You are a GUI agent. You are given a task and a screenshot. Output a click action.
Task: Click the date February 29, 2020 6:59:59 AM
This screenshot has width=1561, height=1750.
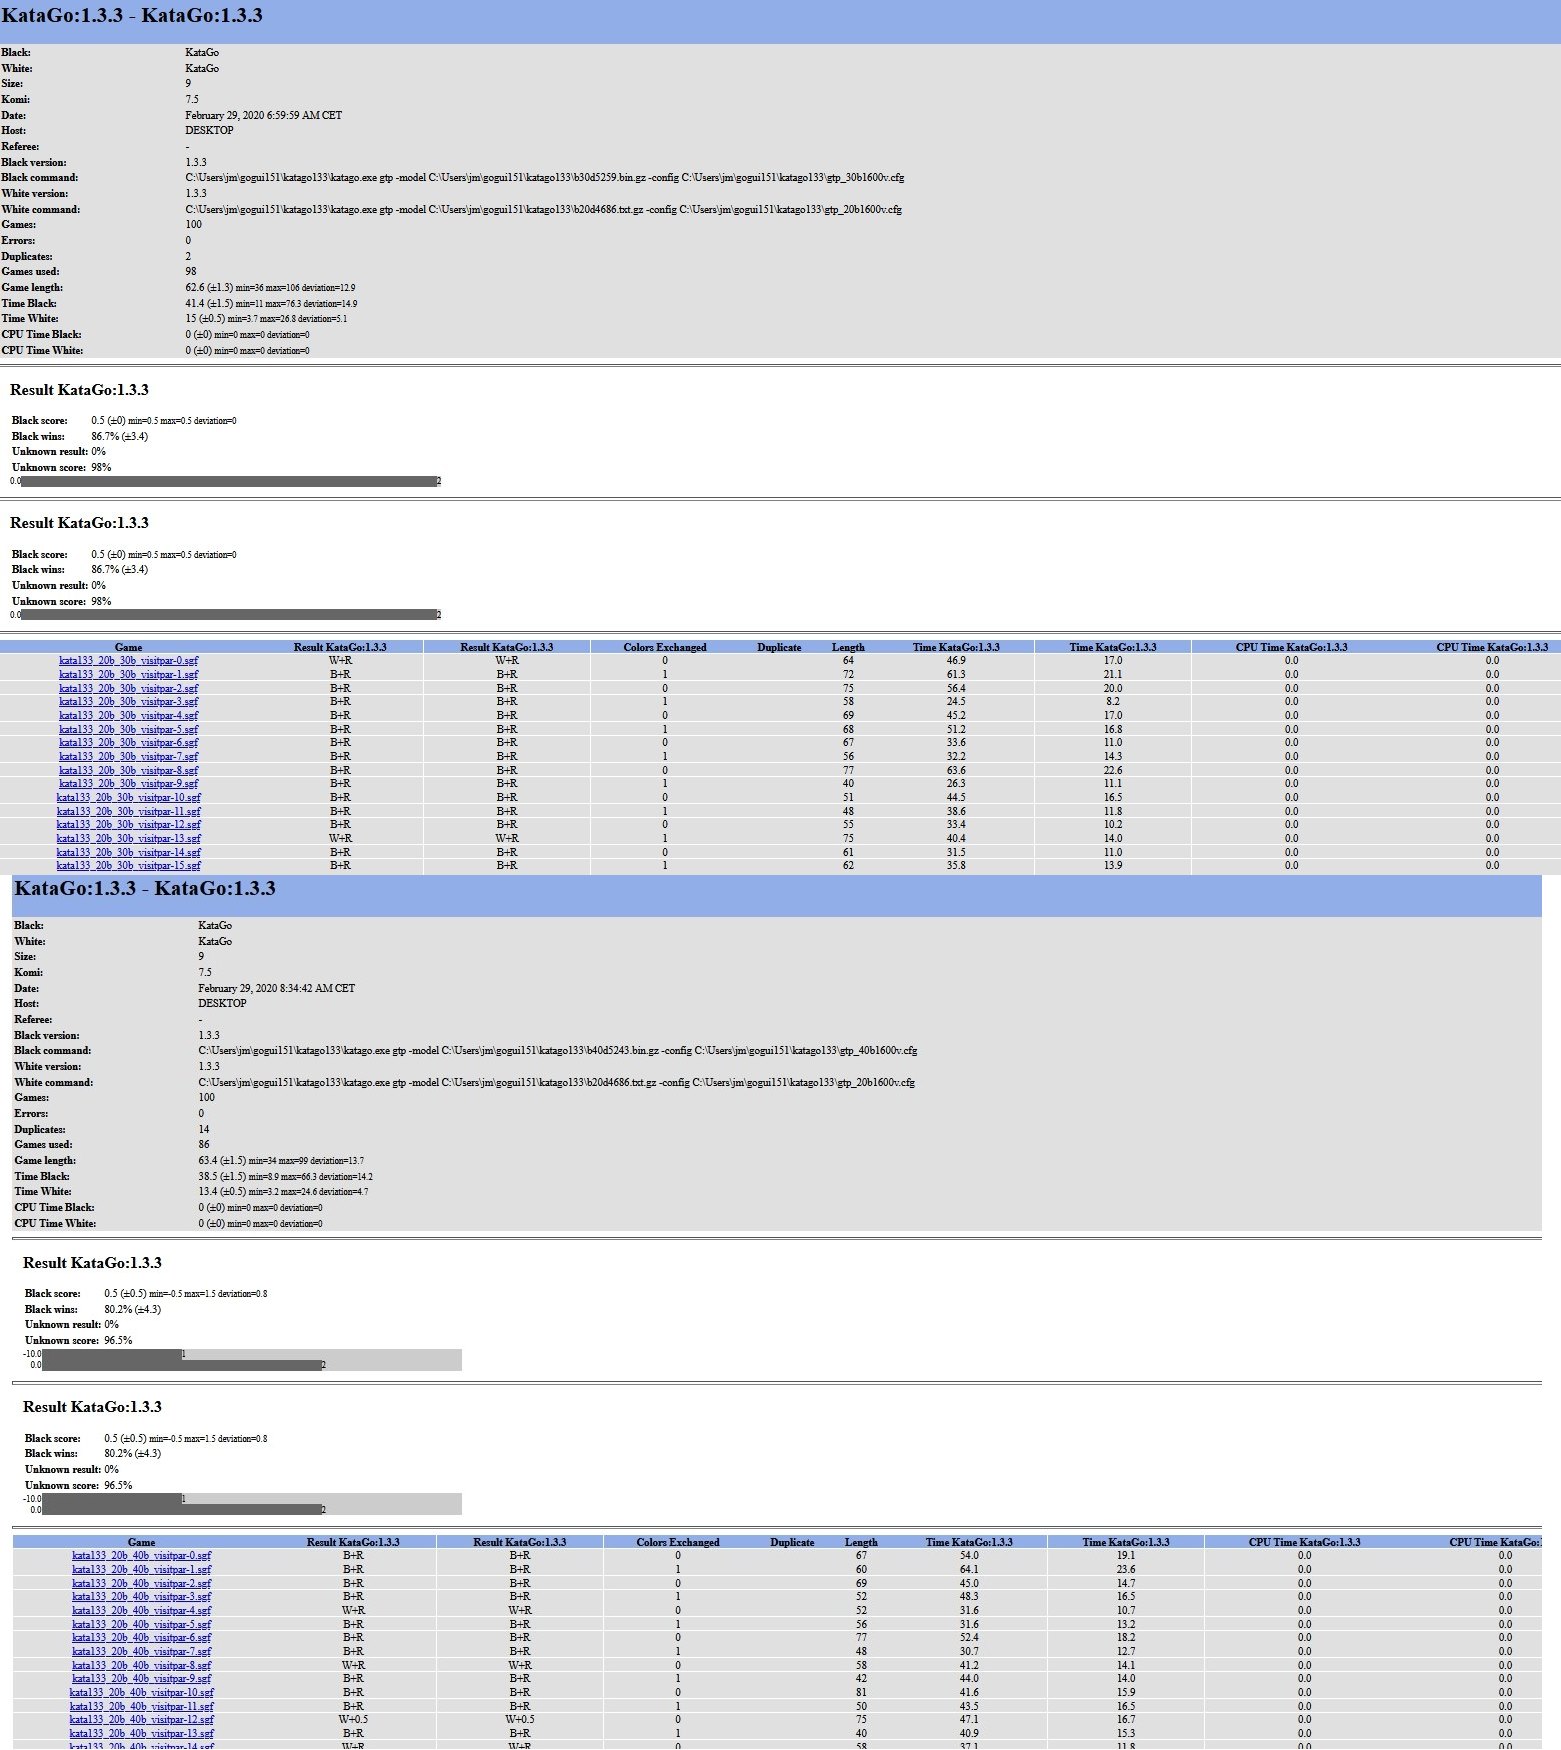(x=263, y=116)
